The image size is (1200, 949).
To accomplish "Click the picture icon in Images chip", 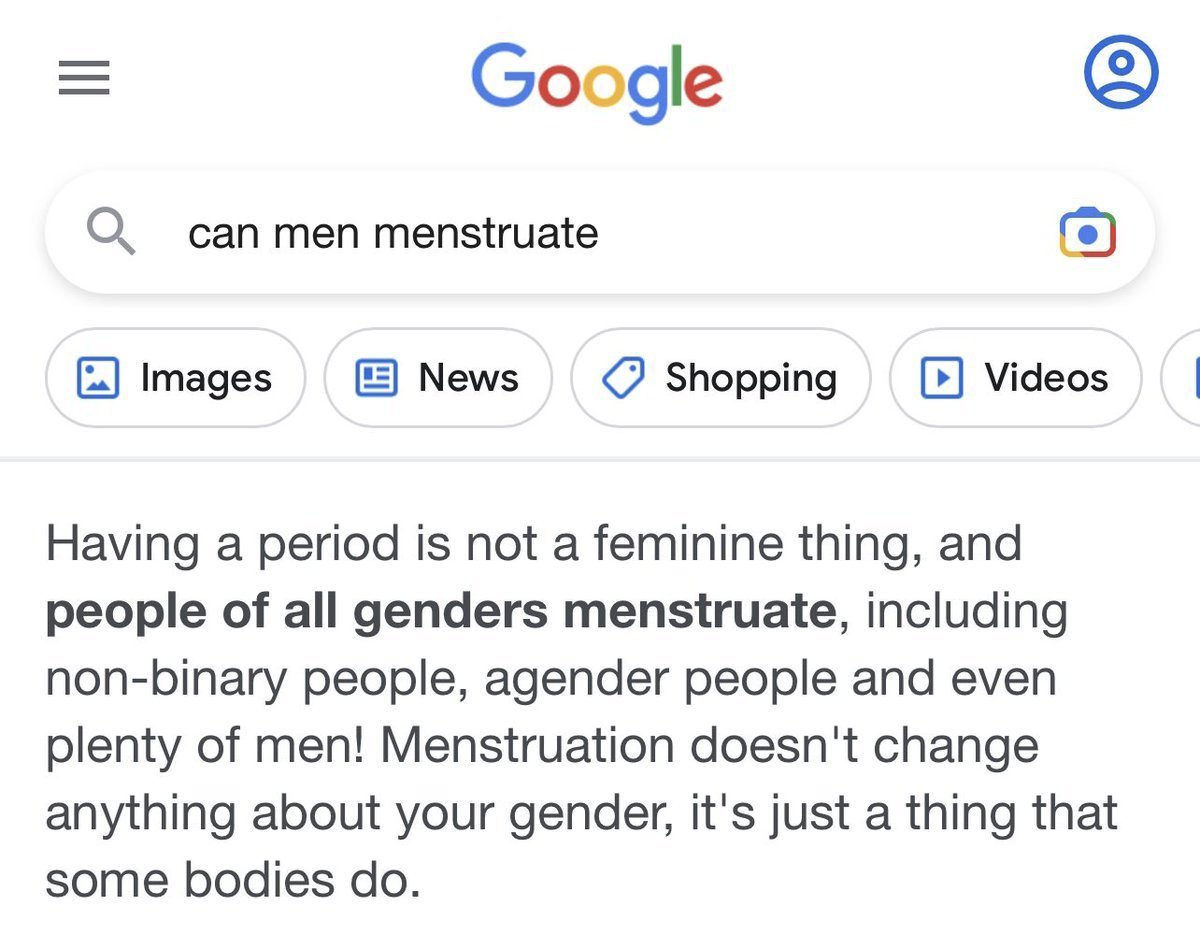I will tap(97, 378).
